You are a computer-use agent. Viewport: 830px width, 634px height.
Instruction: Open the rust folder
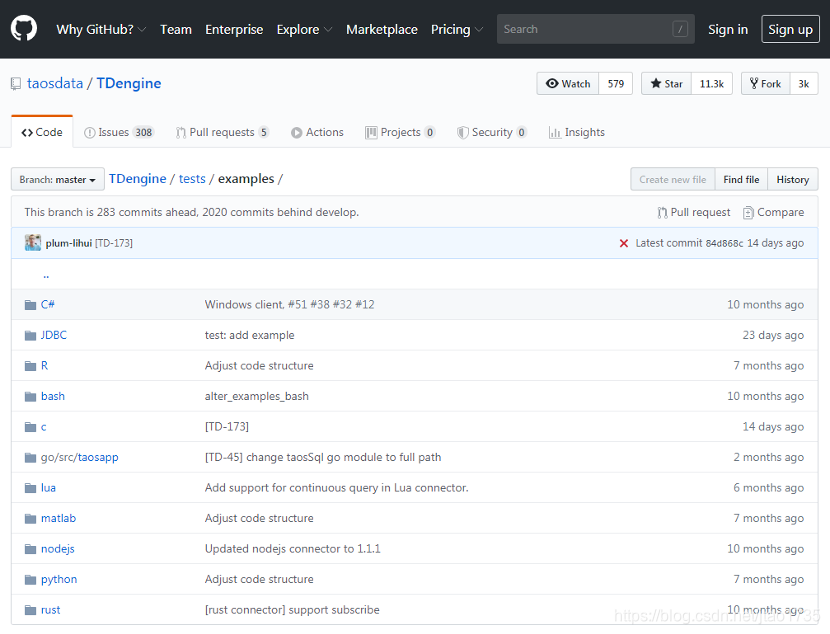tap(50, 610)
